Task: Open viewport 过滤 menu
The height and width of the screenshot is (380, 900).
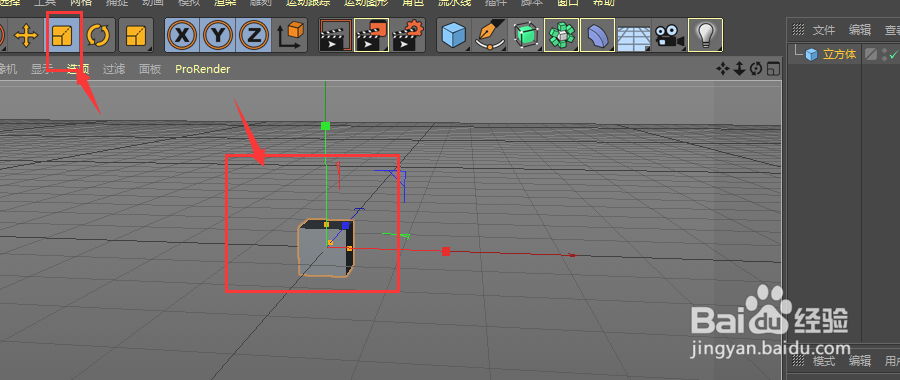Action: pos(114,69)
